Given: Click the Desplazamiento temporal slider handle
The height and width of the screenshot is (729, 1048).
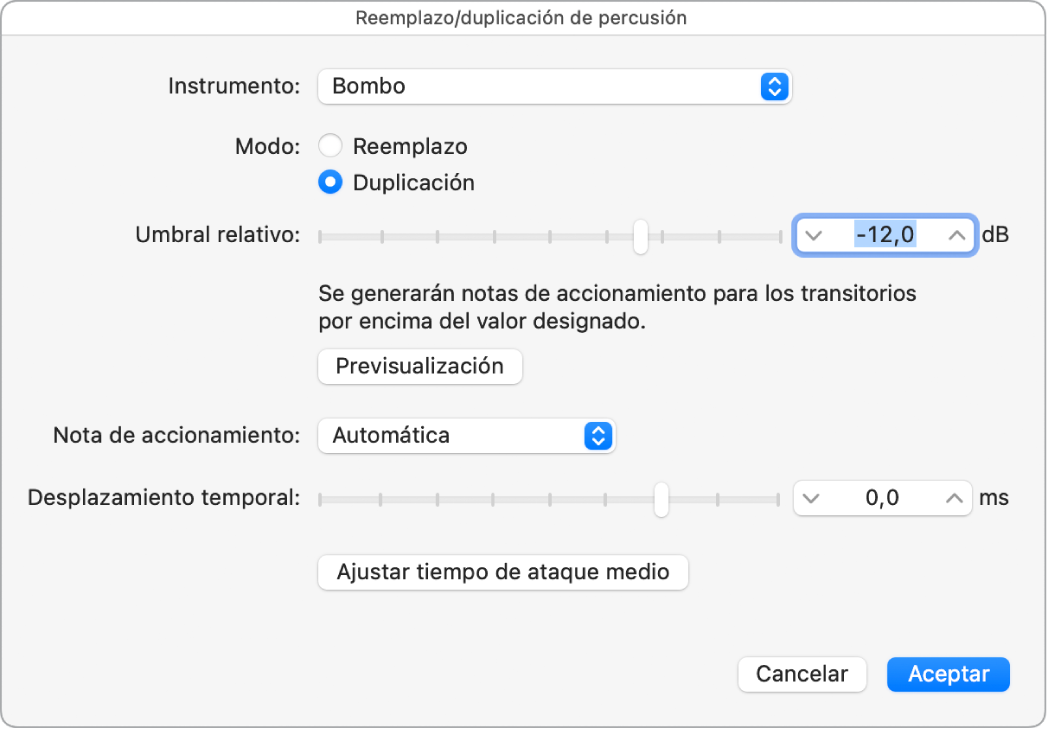Looking at the screenshot, I should [x=660, y=498].
